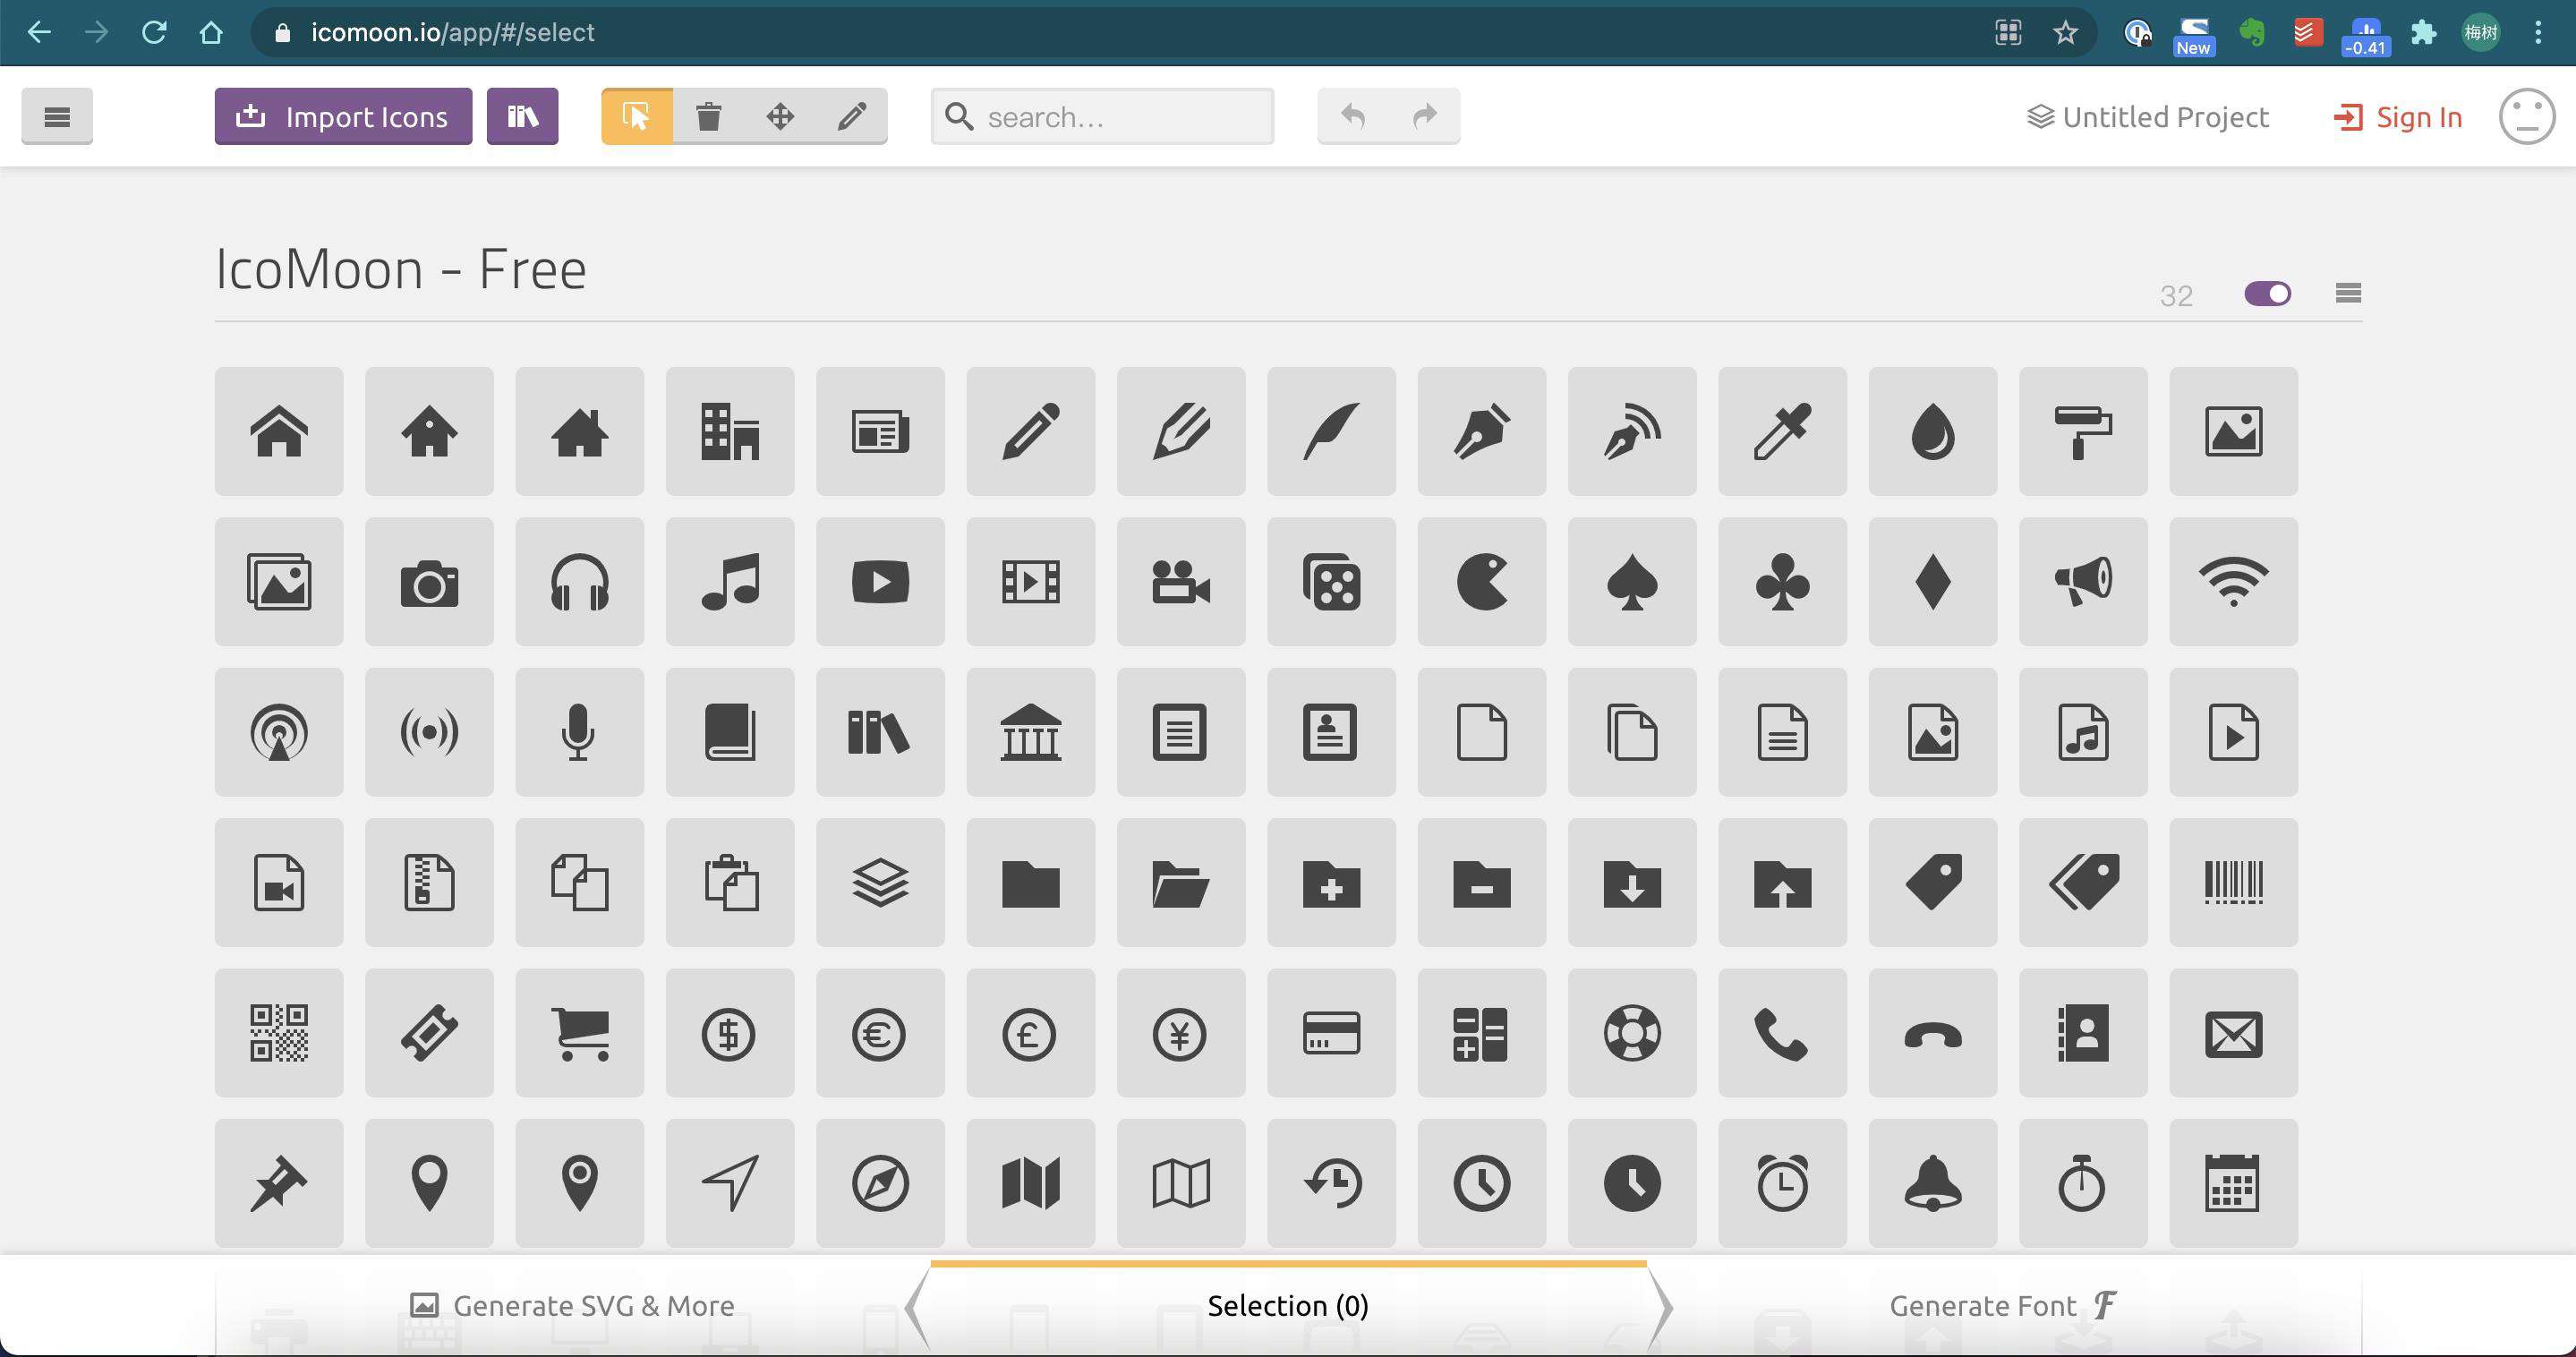This screenshot has height=1357, width=2576.
Task: Select the droplet icon
Action: [x=1933, y=431]
